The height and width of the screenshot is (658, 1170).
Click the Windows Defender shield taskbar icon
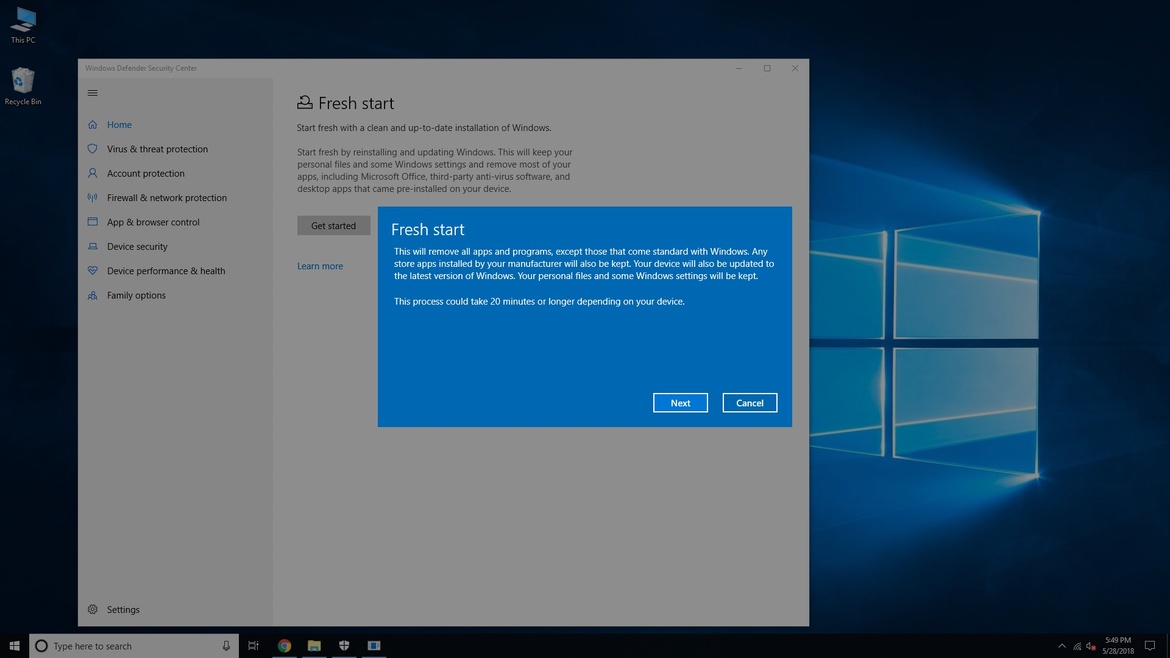344,645
